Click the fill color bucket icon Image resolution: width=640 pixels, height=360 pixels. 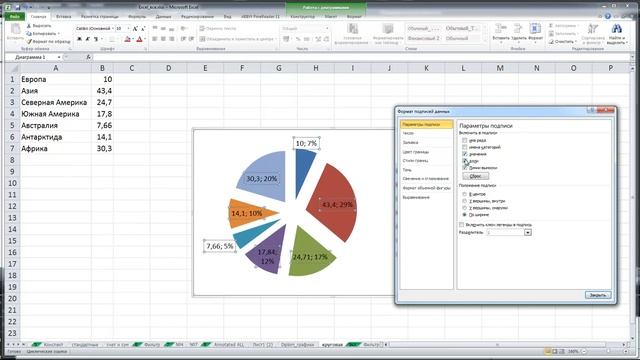(127, 39)
